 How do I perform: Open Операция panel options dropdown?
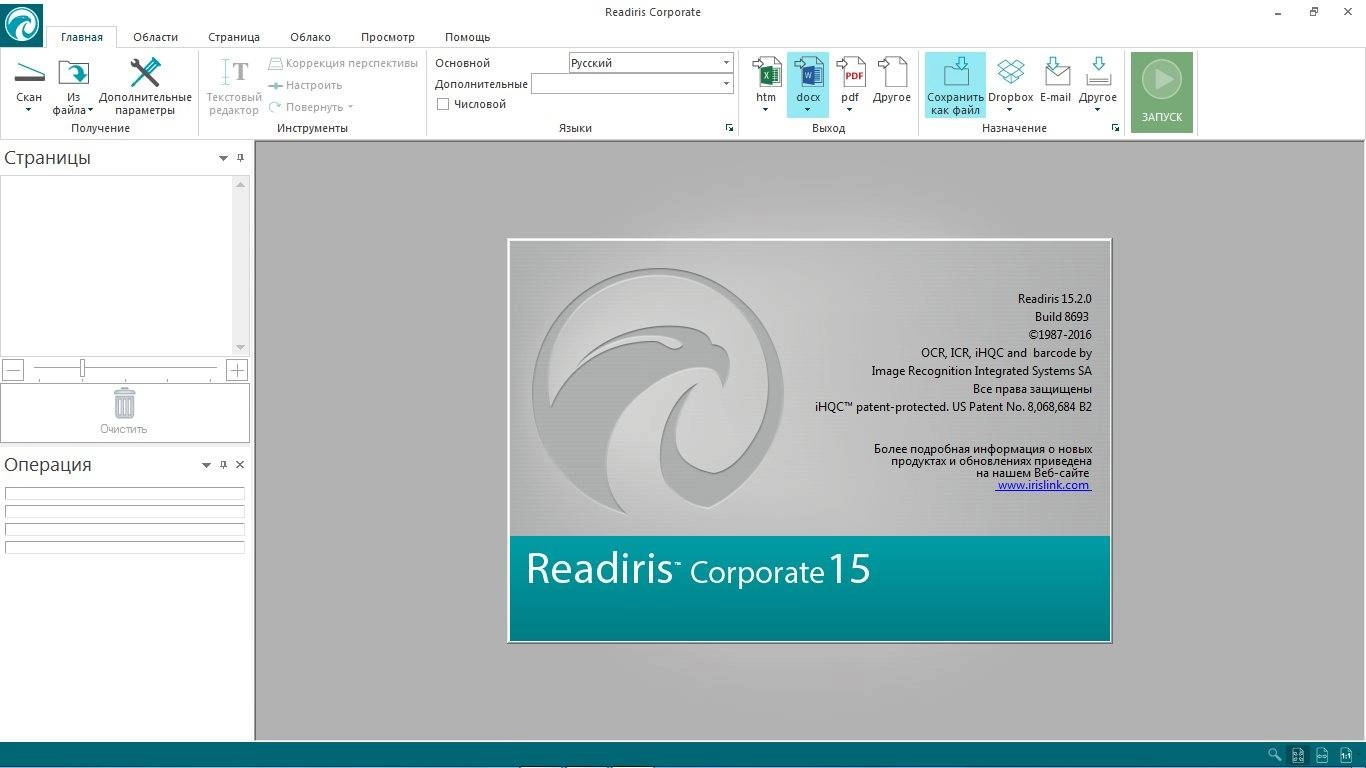point(207,465)
